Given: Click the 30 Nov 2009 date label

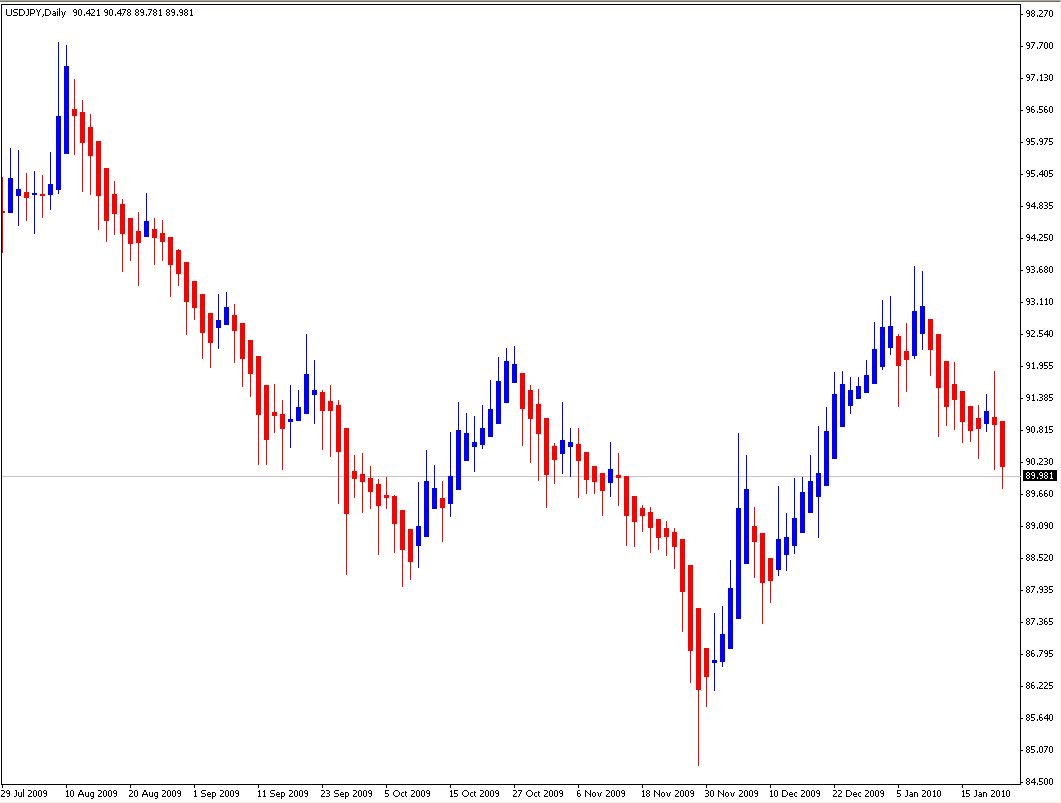Looking at the screenshot, I should (731, 793).
